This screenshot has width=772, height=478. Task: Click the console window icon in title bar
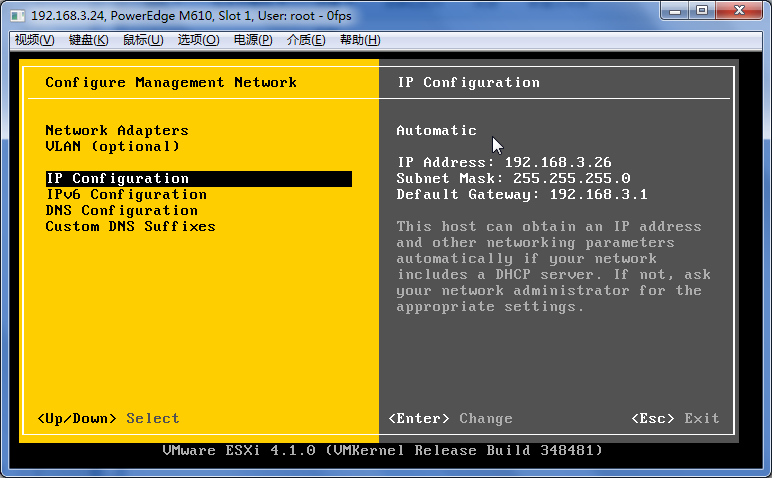18,16
